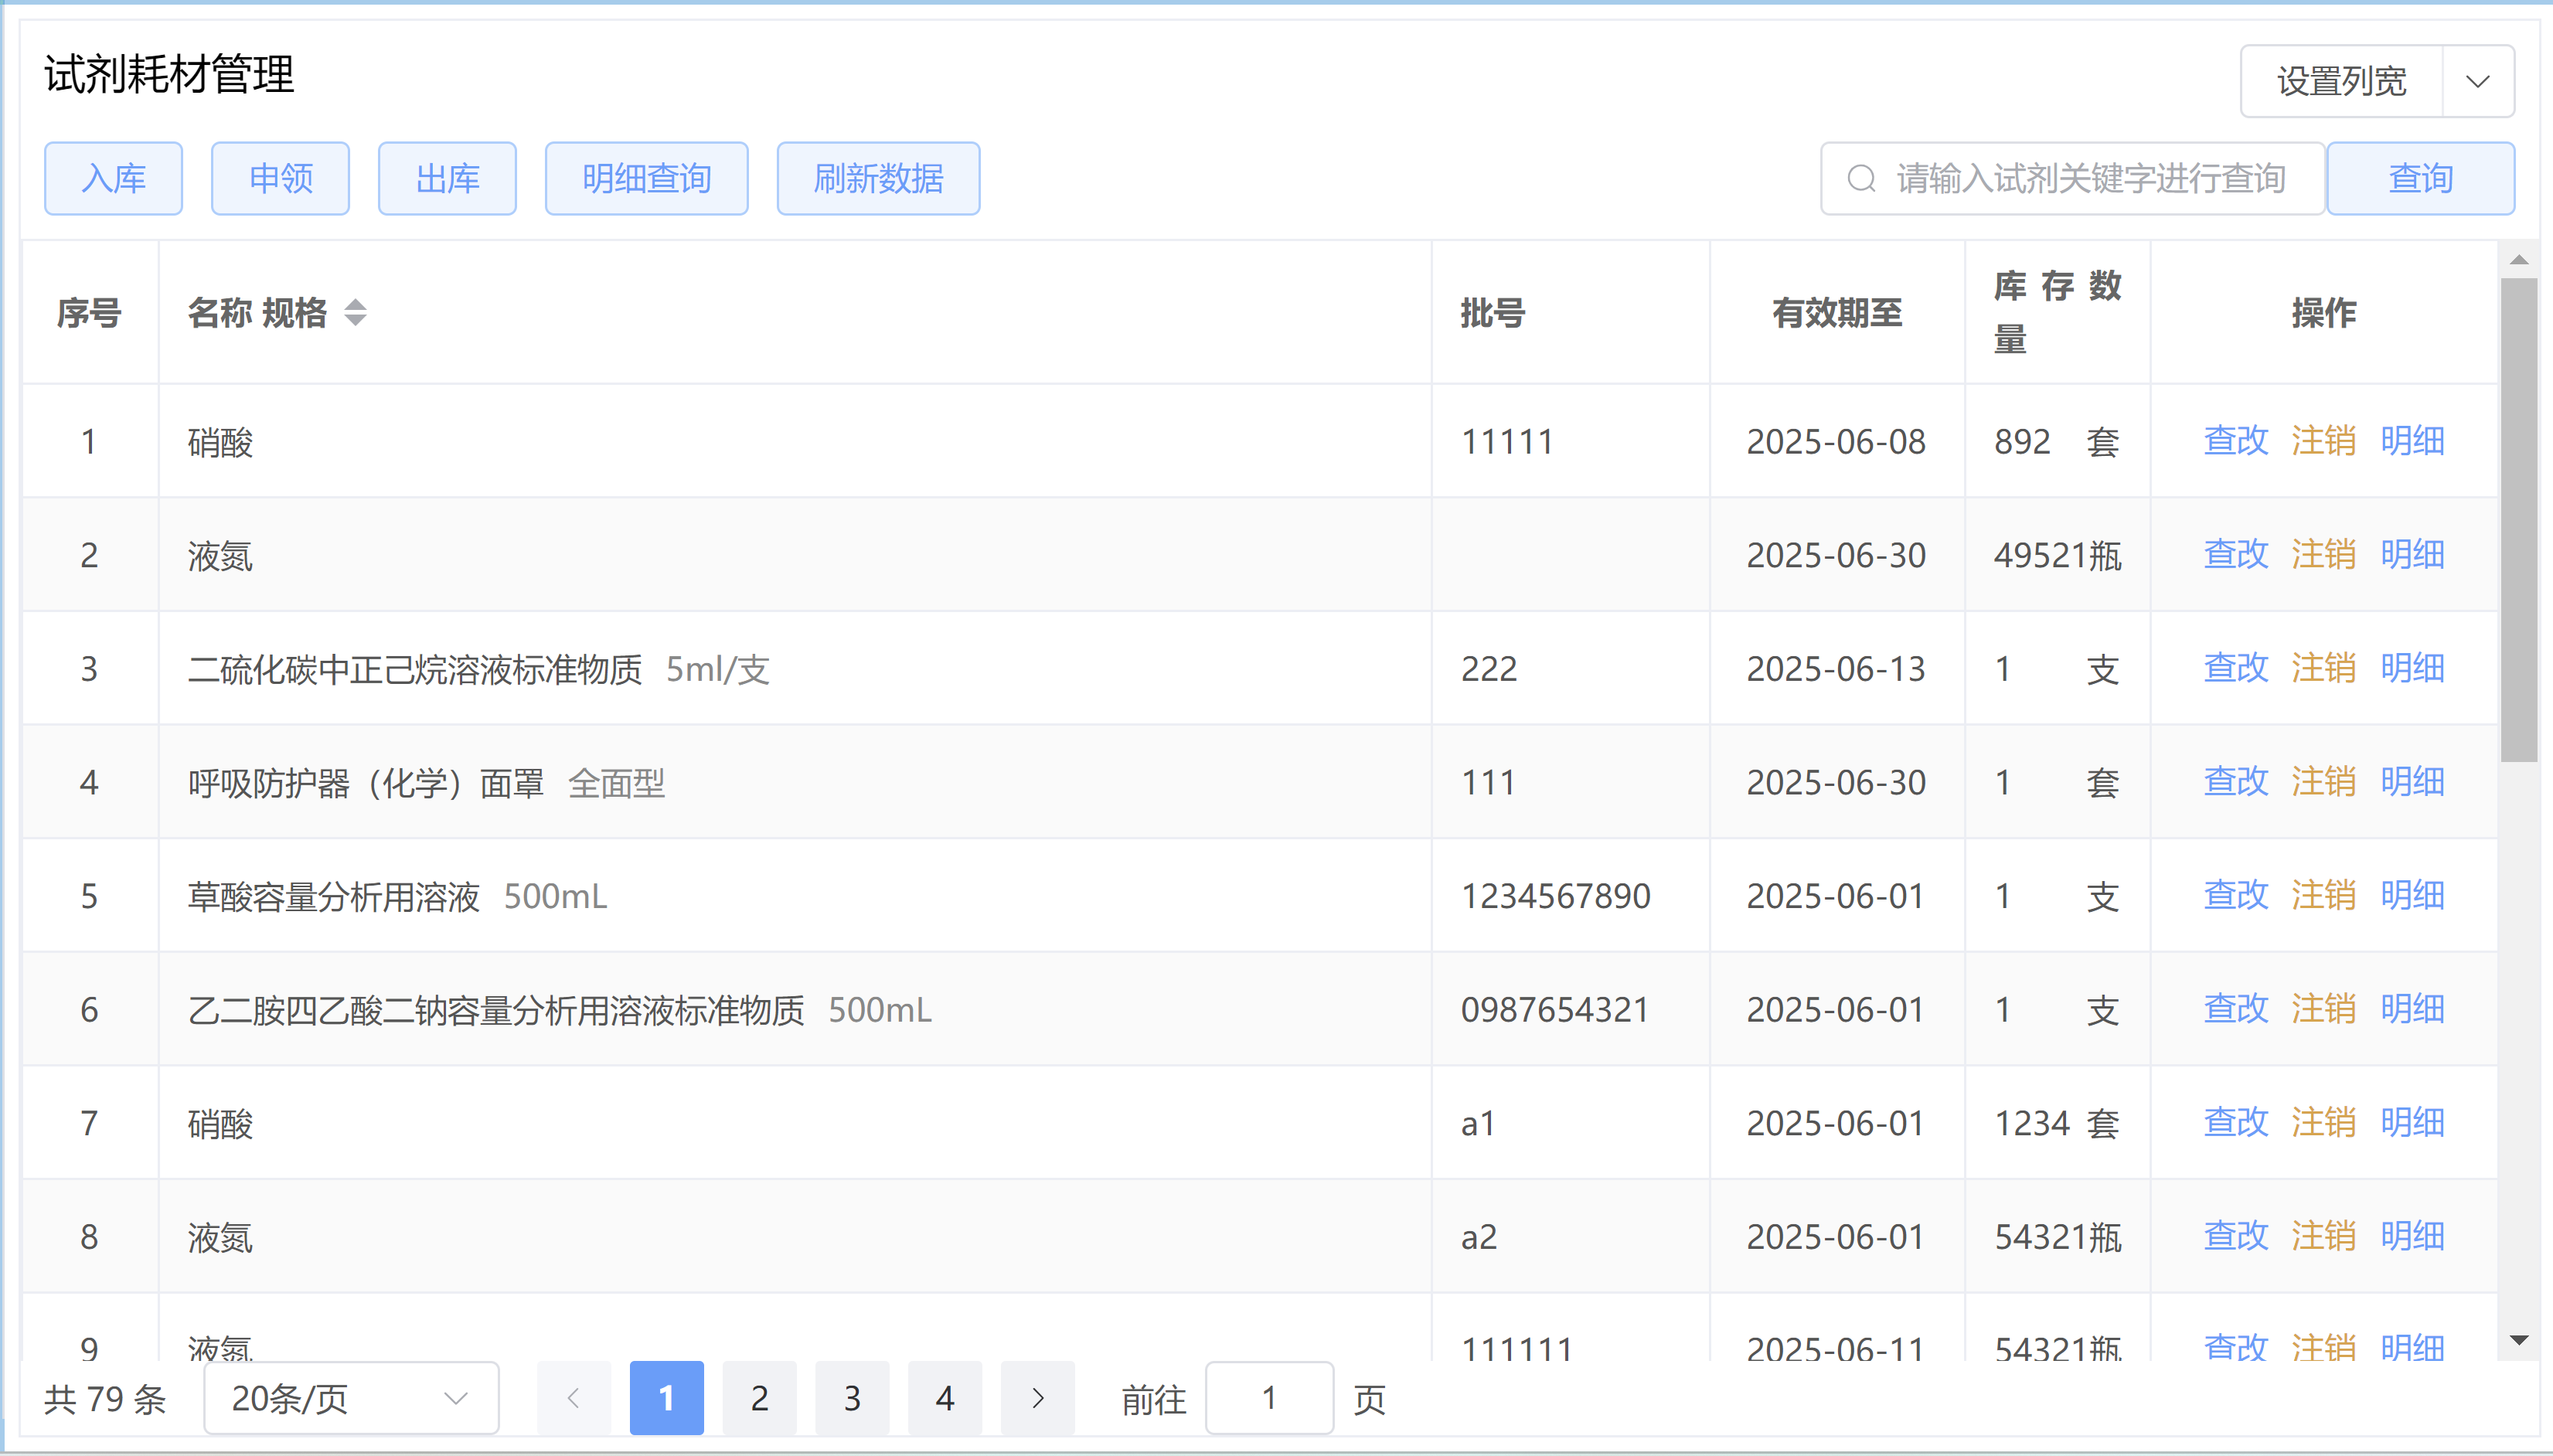Click the previous page arrow
This screenshot has width=2553, height=1456.
pos(573,1398)
